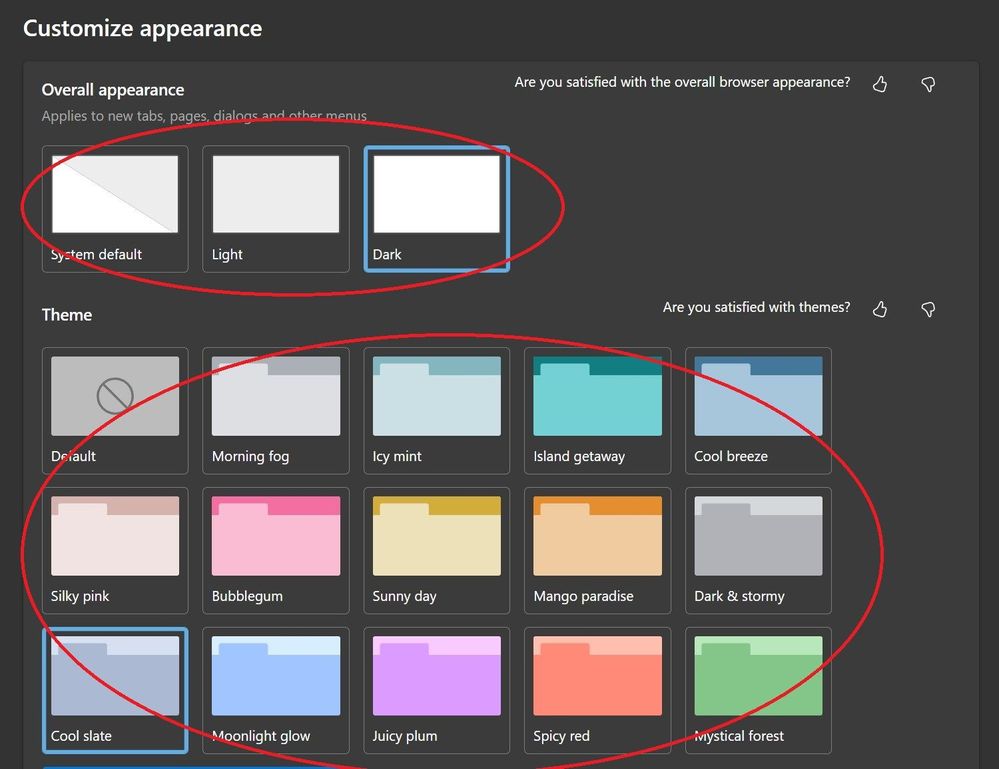This screenshot has width=999, height=769.
Task: Click 'Are you satisfied with the overall browser appearance?' text
Action: (682, 82)
